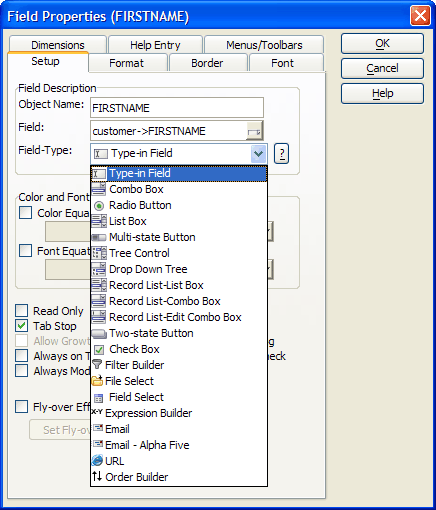This screenshot has width=436, height=510.
Task: Open Help from the side button
Action: point(382,93)
